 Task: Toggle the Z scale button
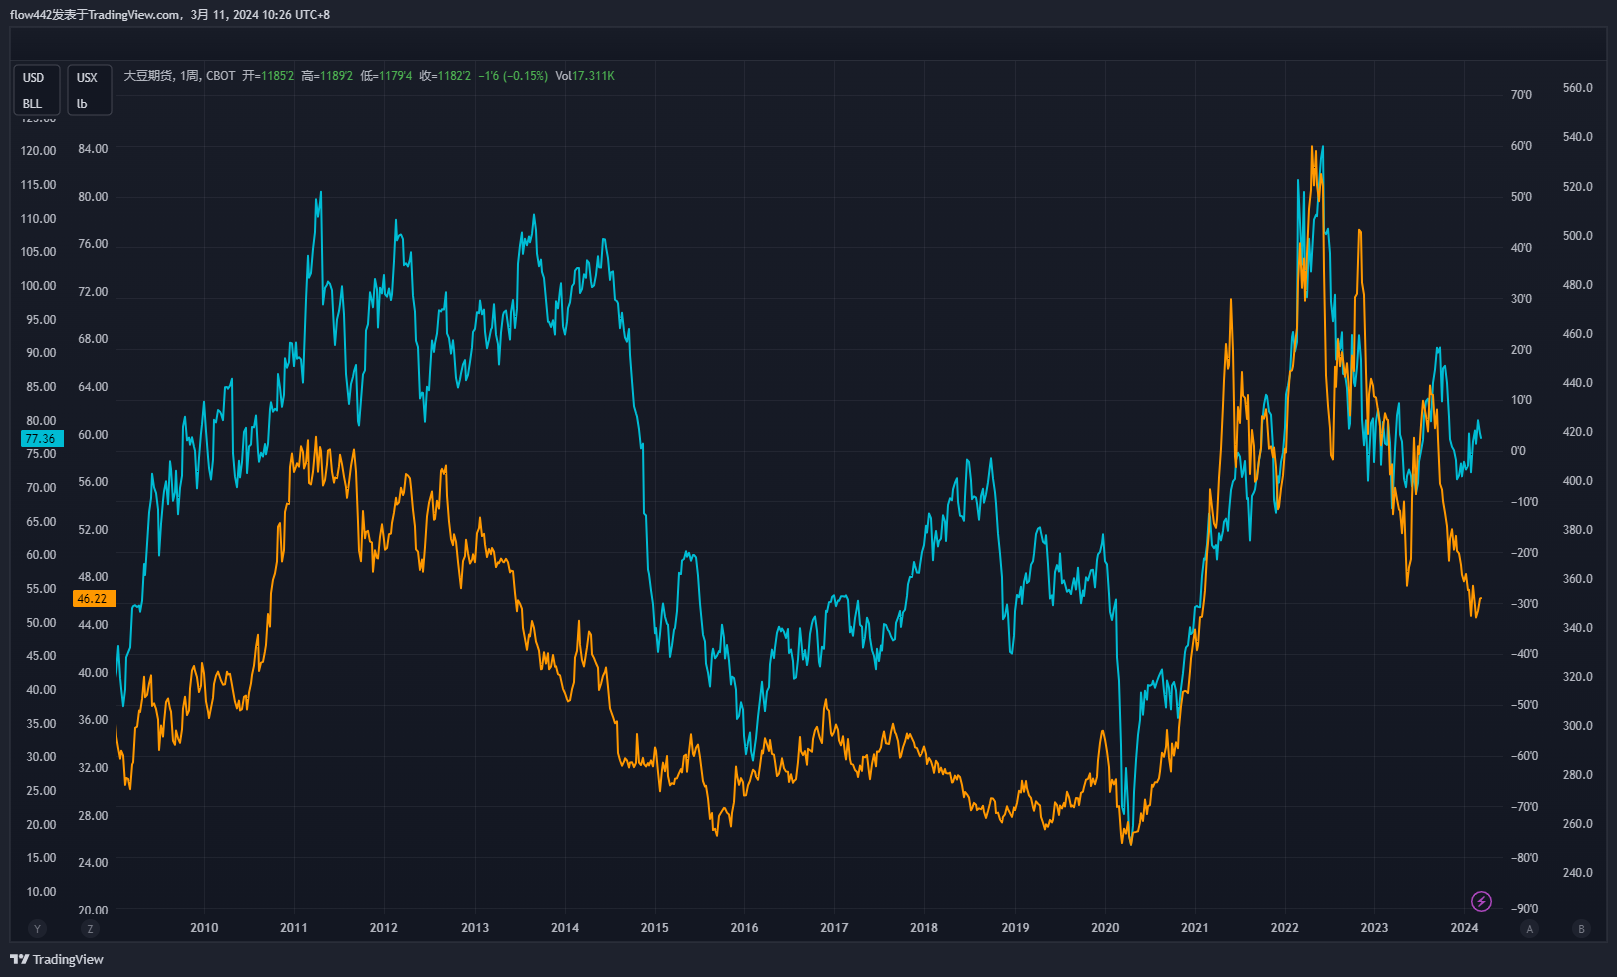click(90, 929)
